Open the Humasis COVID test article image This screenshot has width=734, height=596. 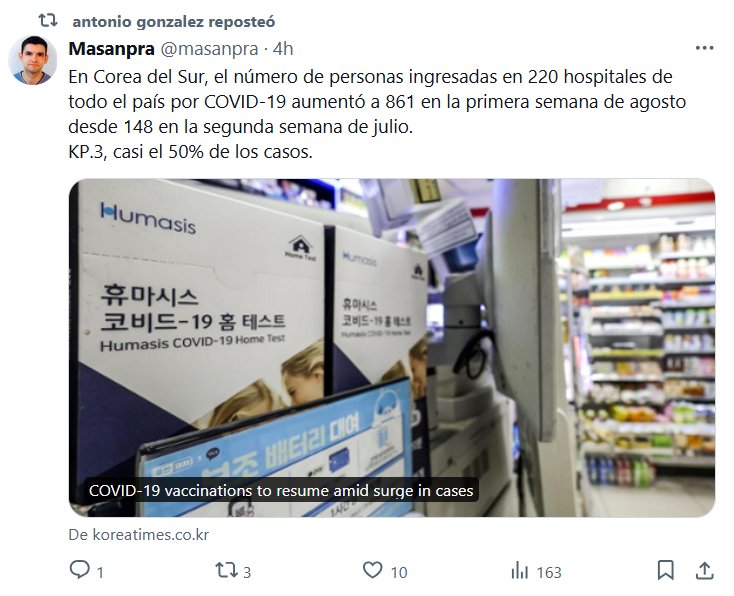392,347
